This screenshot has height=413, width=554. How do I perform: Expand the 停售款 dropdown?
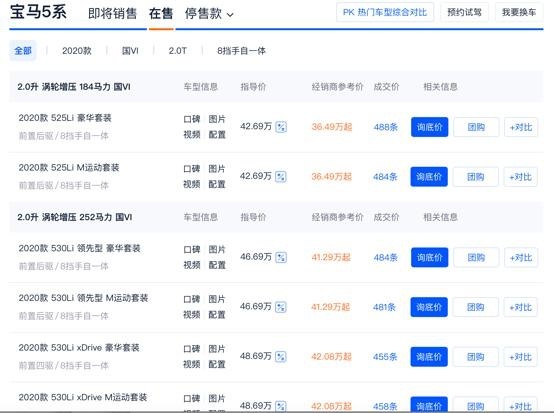click(x=209, y=14)
